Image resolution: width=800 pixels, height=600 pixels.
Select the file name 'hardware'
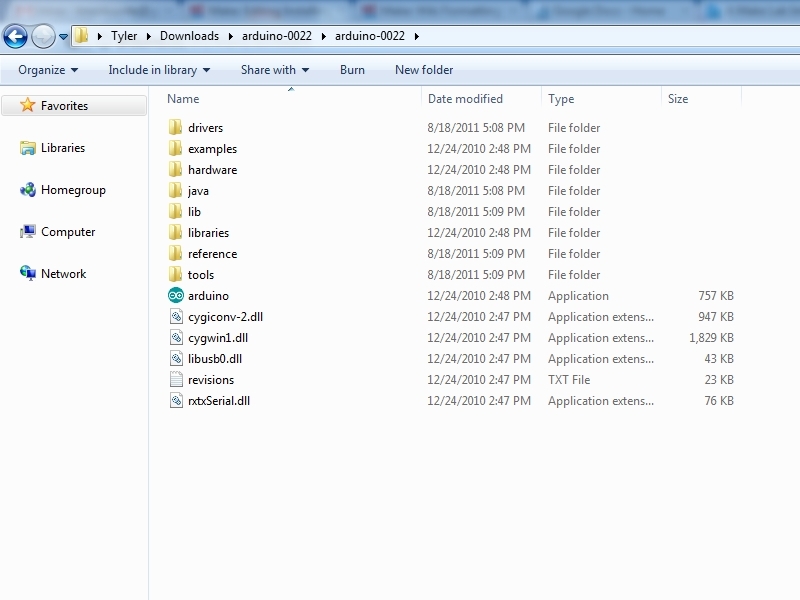tap(212, 170)
